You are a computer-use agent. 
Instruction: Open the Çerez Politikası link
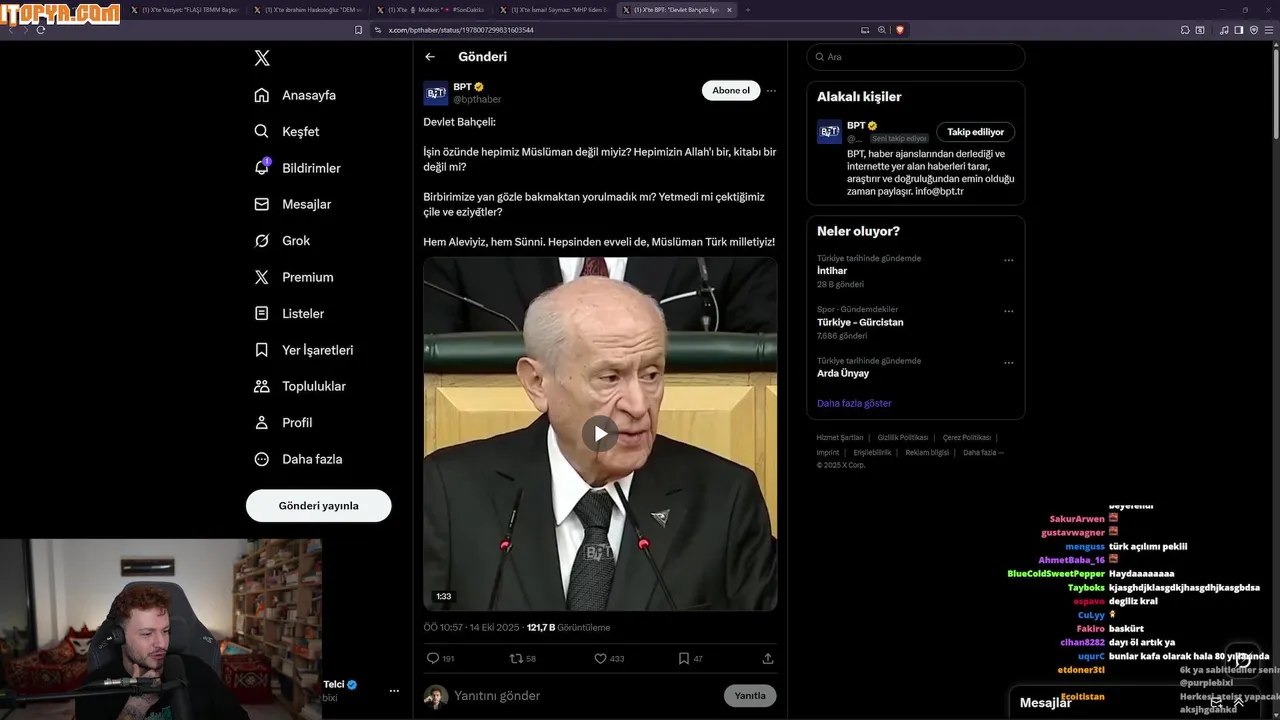pyautogui.click(x=967, y=437)
